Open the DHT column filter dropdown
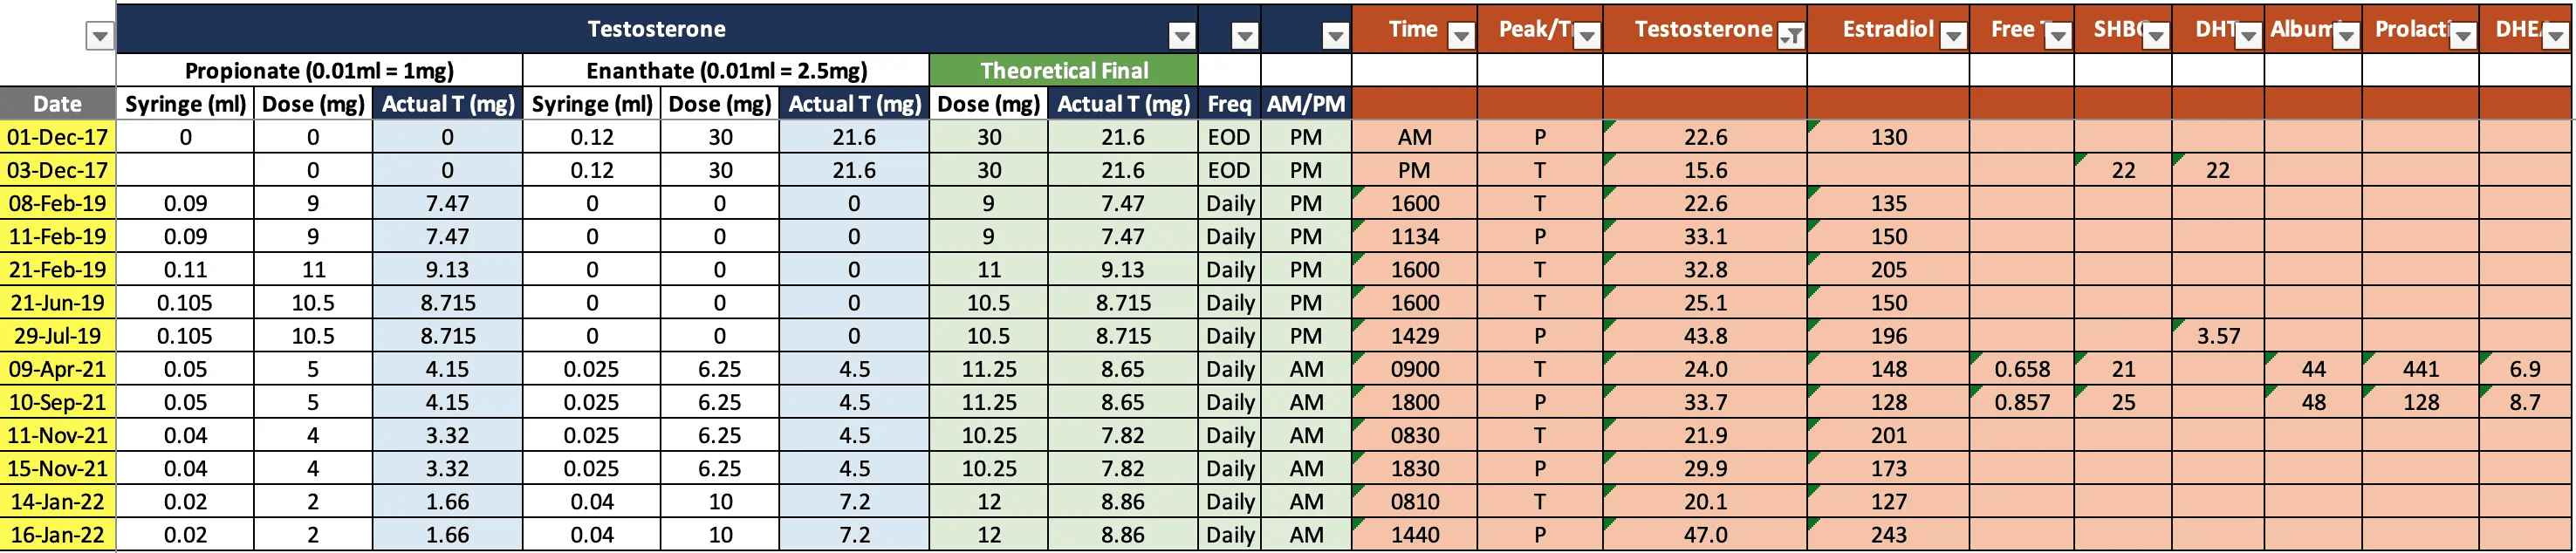2576x553 pixels. click(x=2248, y=37)
